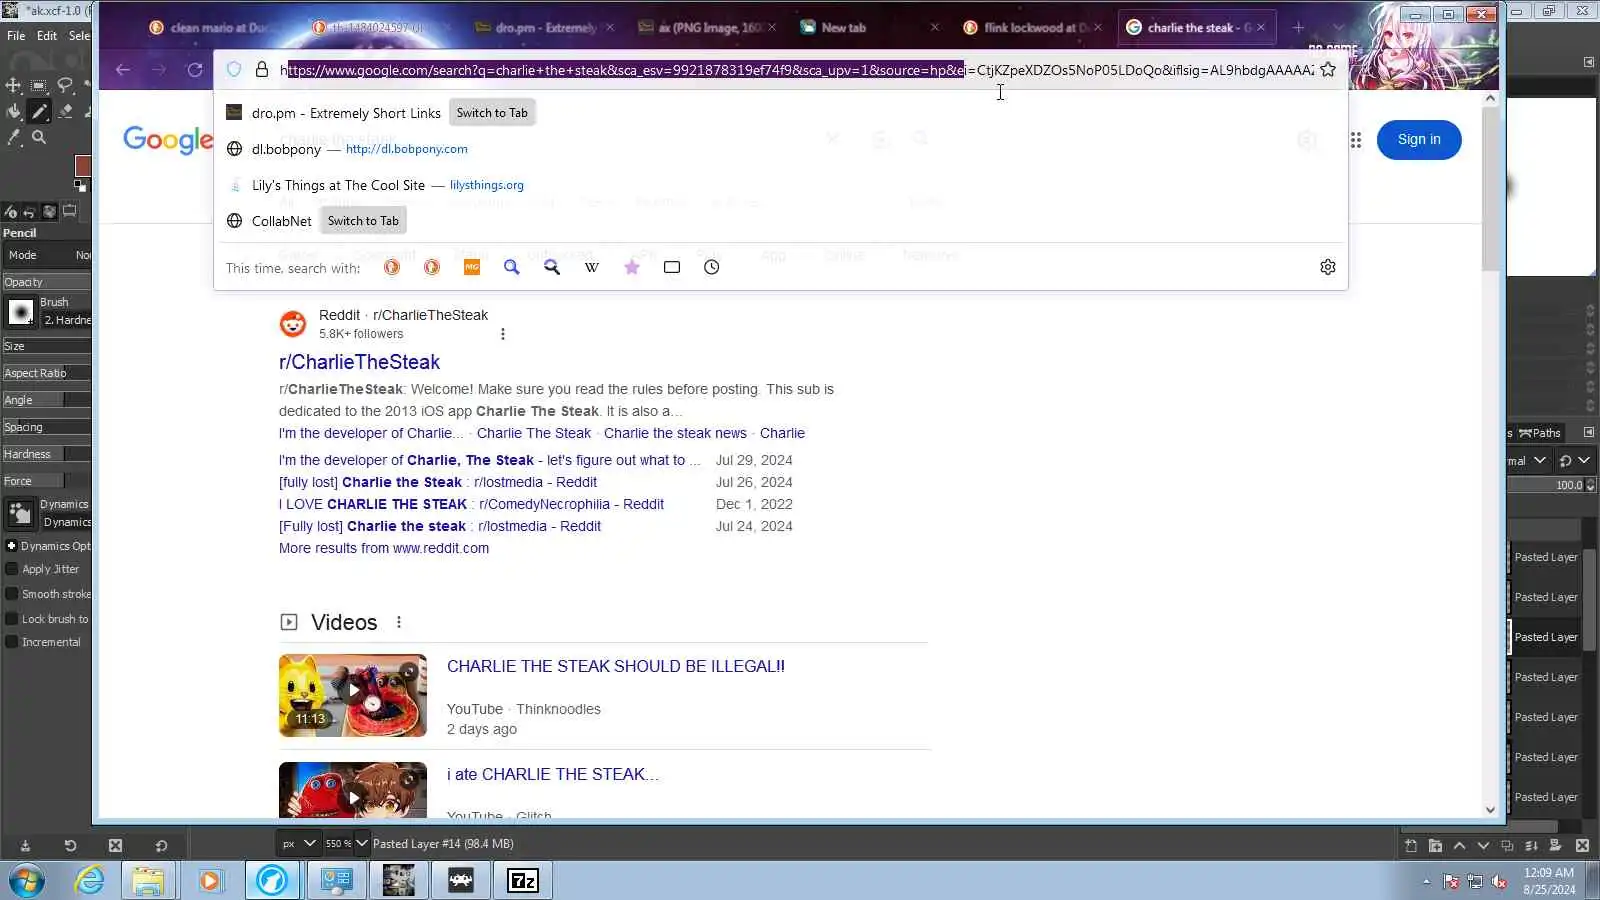Image resolution: width=1600 pixels, height=900 pixels.
Task: Open the three-dot menu for Reddit result
Action: click(x=503, y=334)
